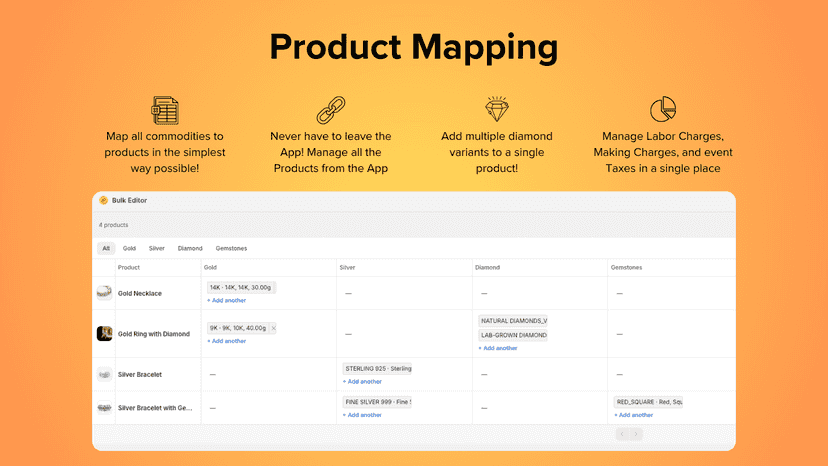Click the FINE SILVER 999 tag

(x=377, y=402)
